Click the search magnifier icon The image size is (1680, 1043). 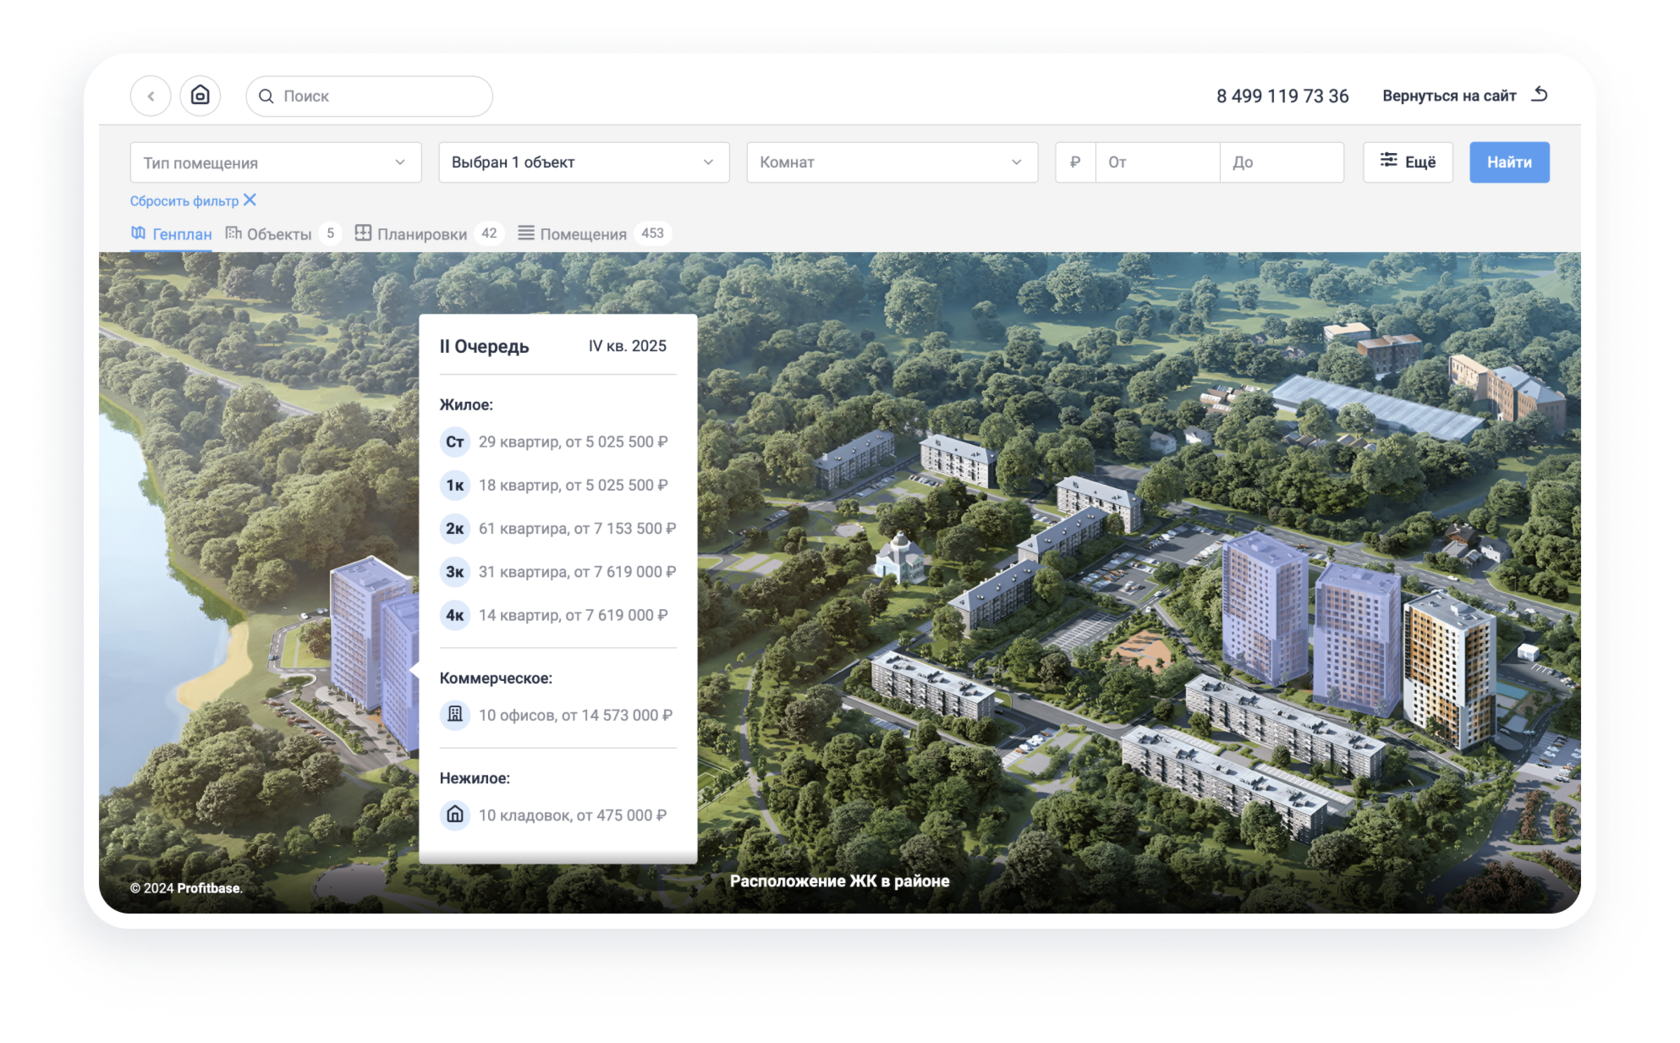pos(266,96)
